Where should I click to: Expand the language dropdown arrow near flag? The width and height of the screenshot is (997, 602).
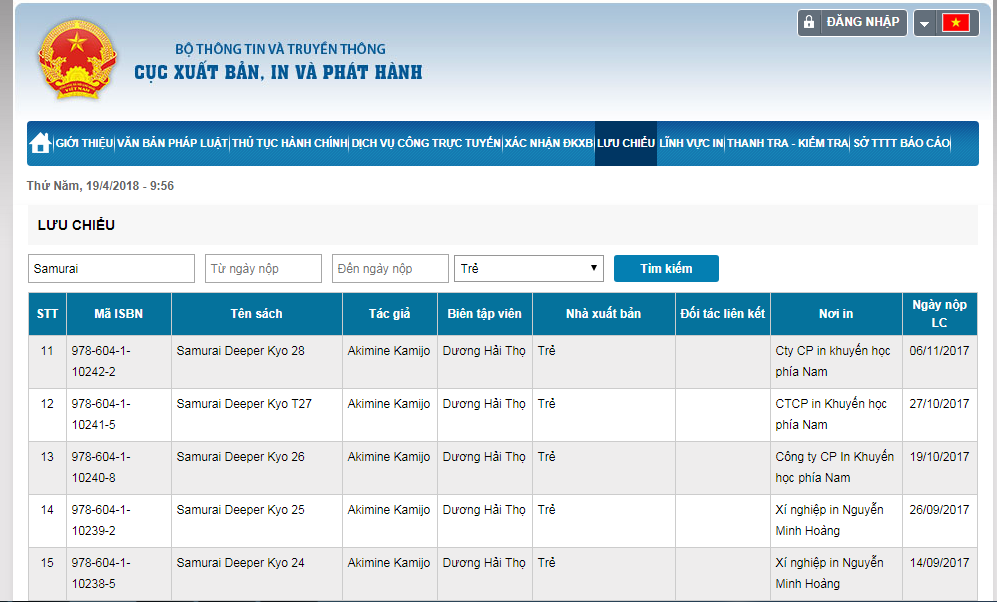pos(925,23)
